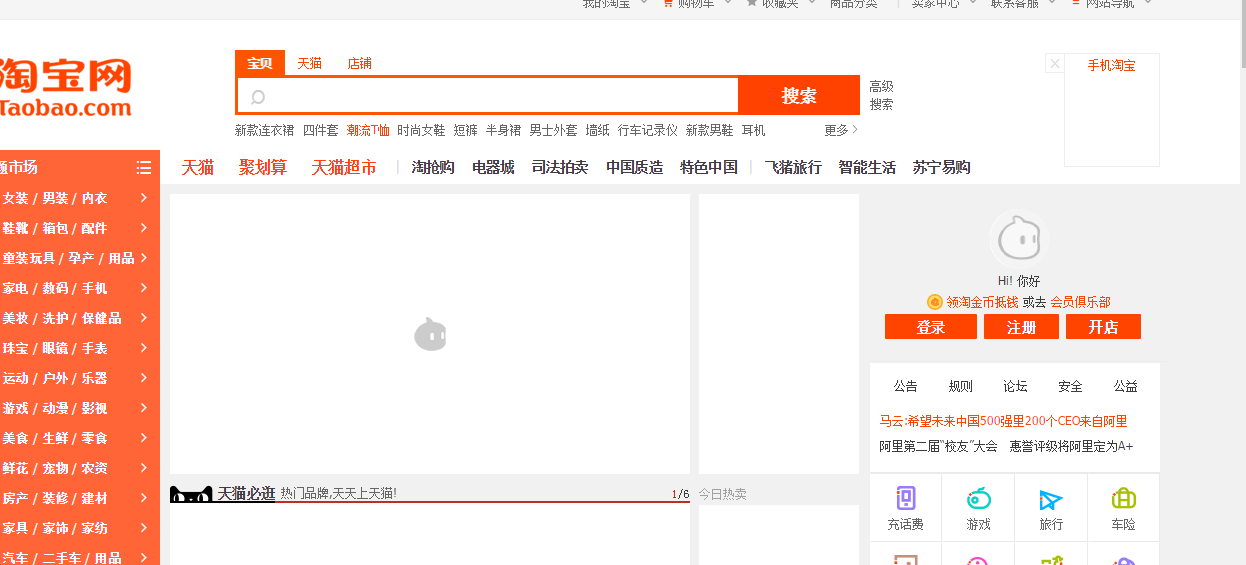Open the 充话费 phone recharge icon

[906, 498]
